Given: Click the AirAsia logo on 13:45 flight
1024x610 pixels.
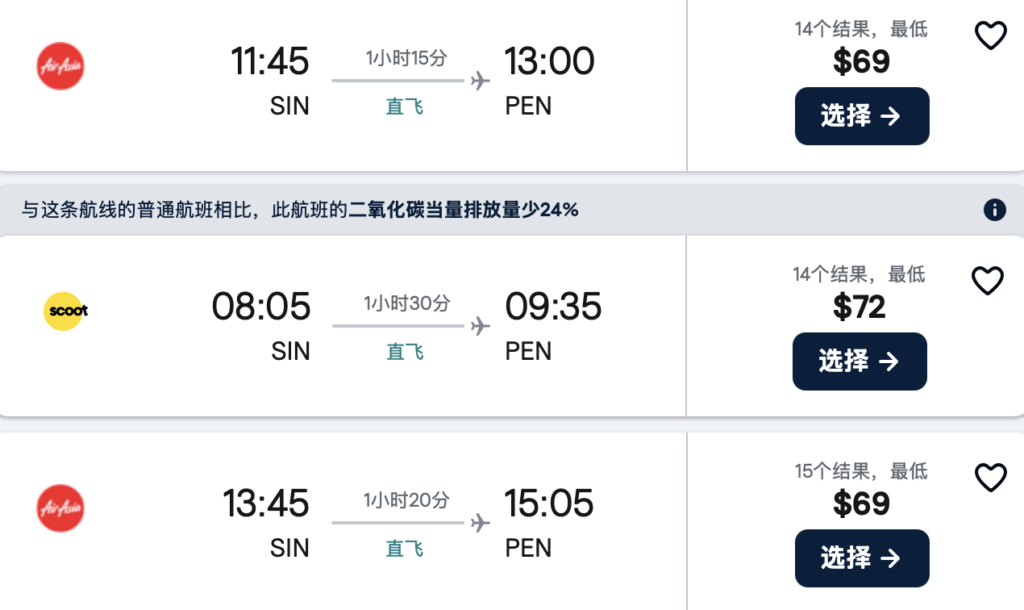Looking at the screenshot, I should pos(60,508).
